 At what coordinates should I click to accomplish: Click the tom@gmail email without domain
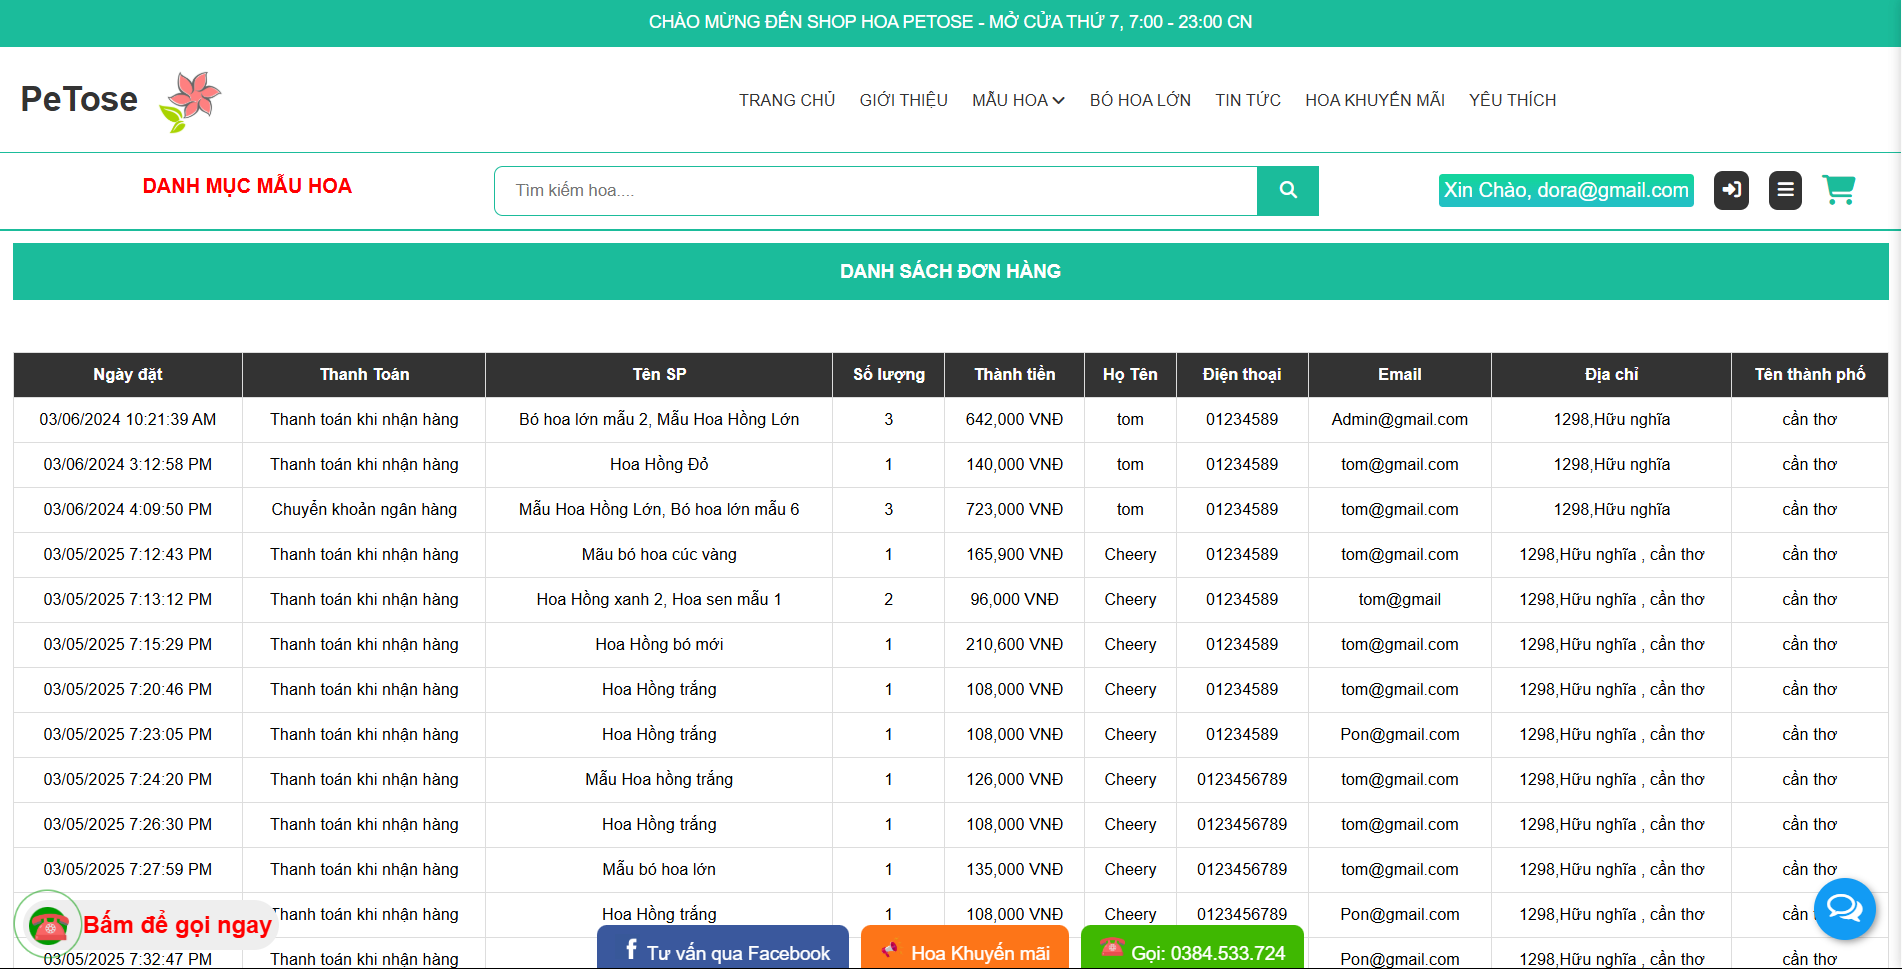tap(1400, 599)
